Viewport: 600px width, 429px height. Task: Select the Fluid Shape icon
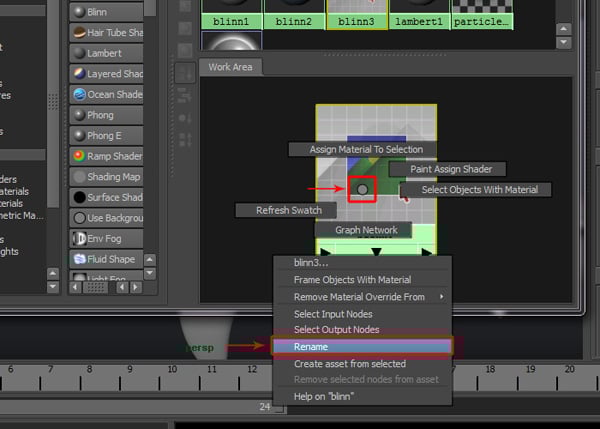pyautogui.click(x=80, y=258)
